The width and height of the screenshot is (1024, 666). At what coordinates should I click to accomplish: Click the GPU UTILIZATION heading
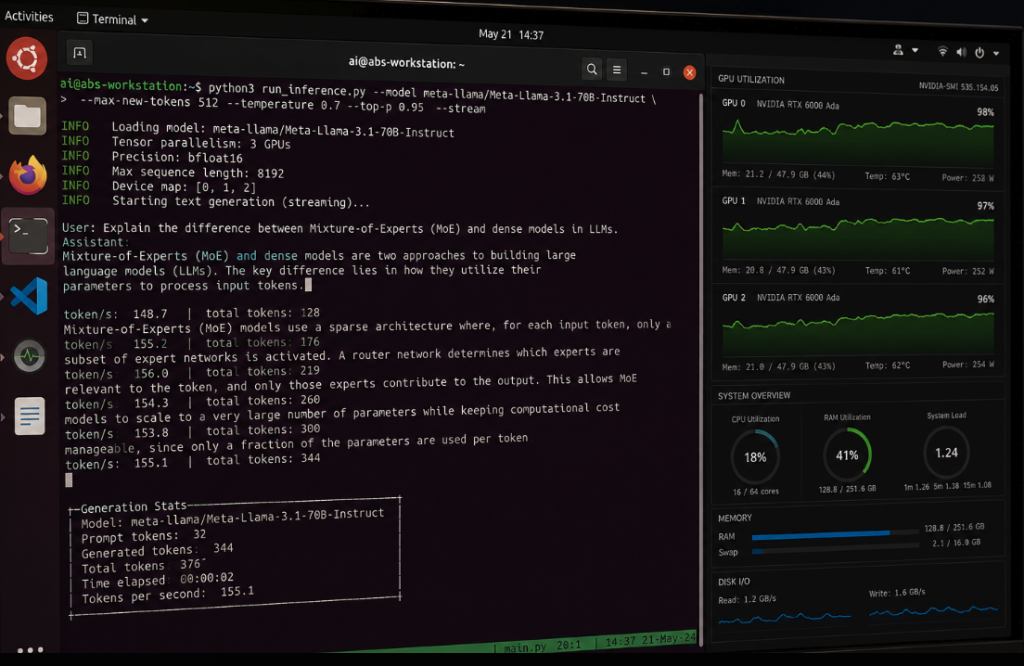(751, 79)
